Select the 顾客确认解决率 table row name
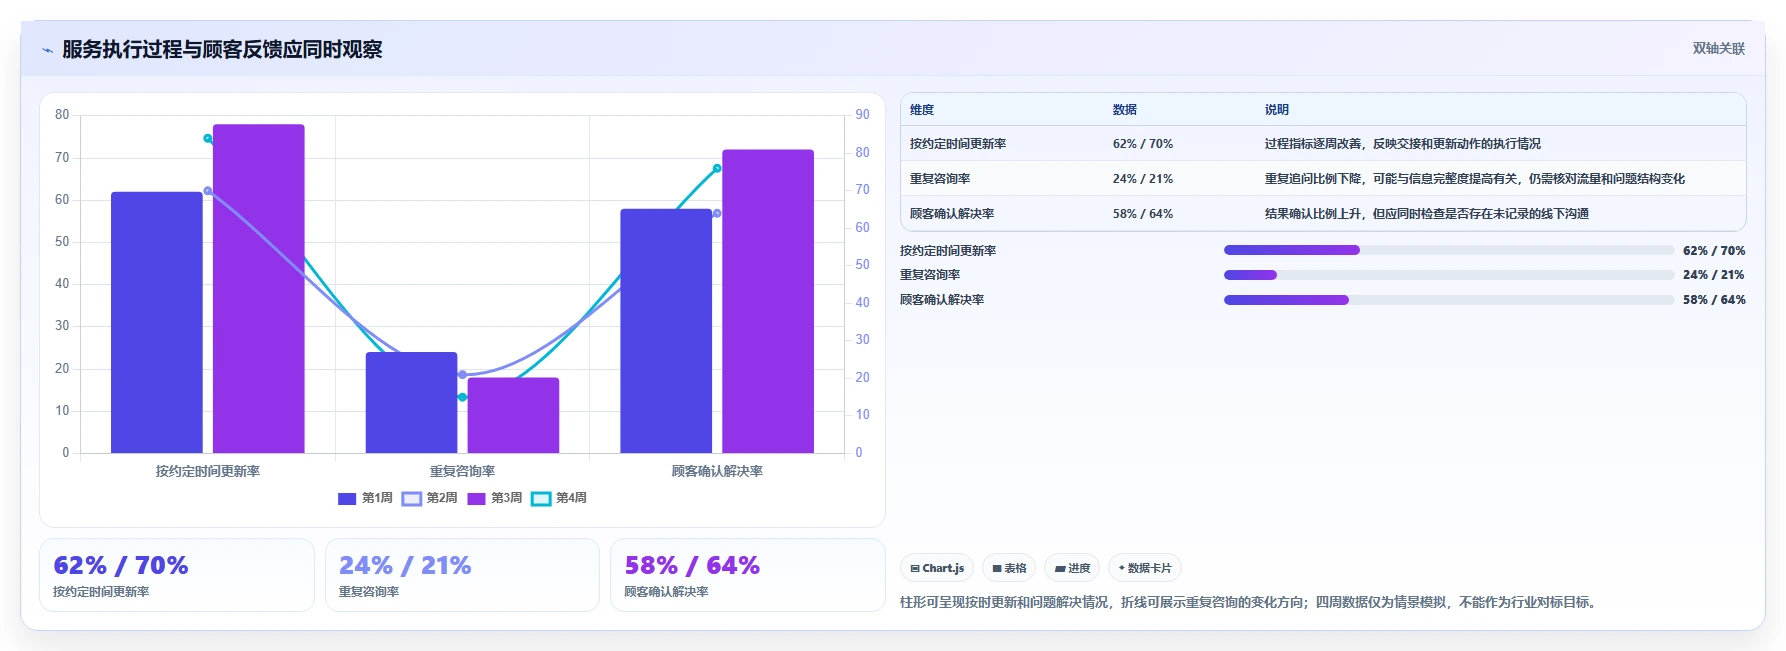 952,214
